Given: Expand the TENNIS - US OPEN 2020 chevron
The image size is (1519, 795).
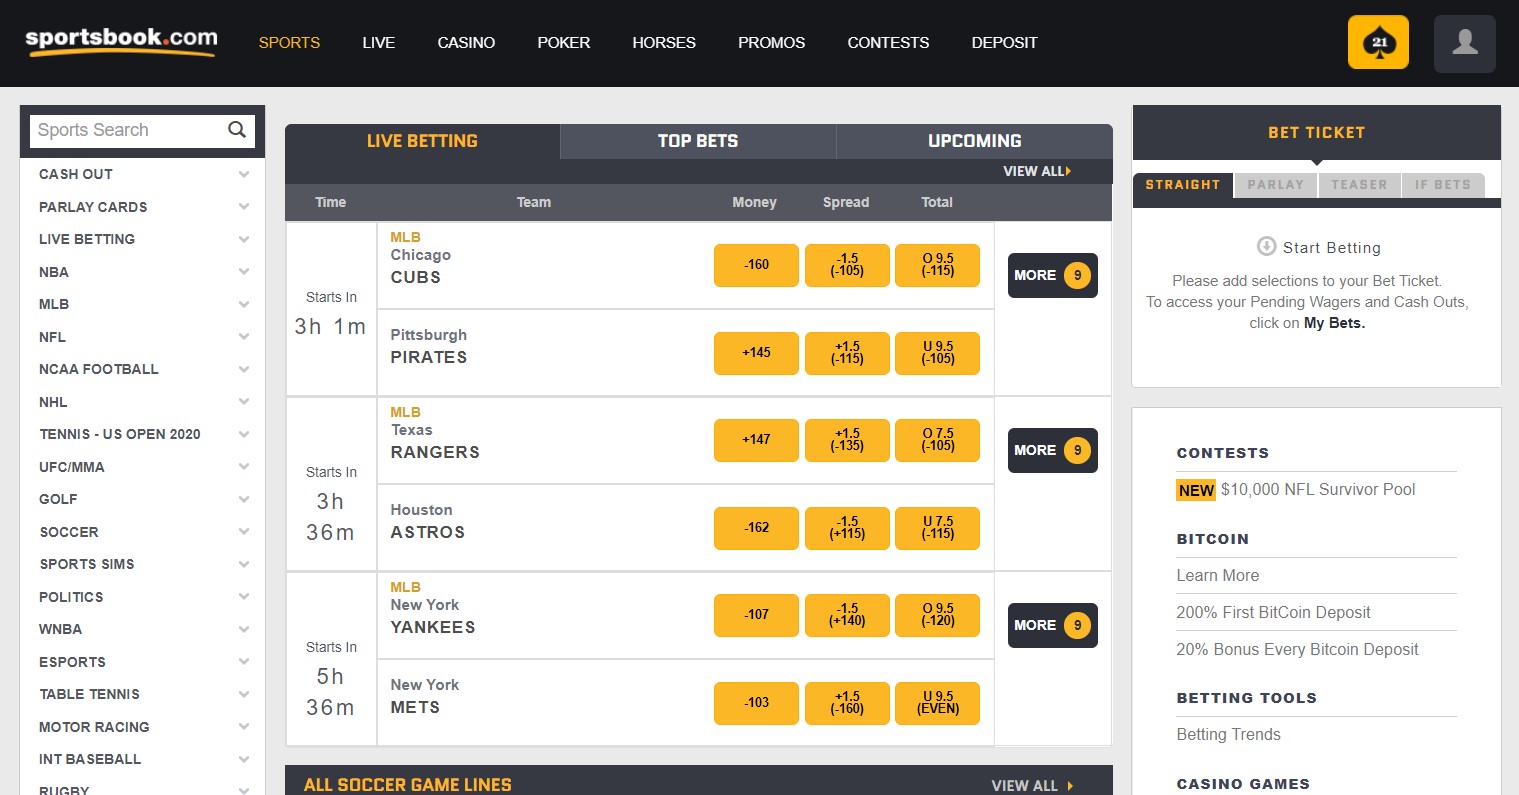Looking at the screenshot, I should [244, 434].
